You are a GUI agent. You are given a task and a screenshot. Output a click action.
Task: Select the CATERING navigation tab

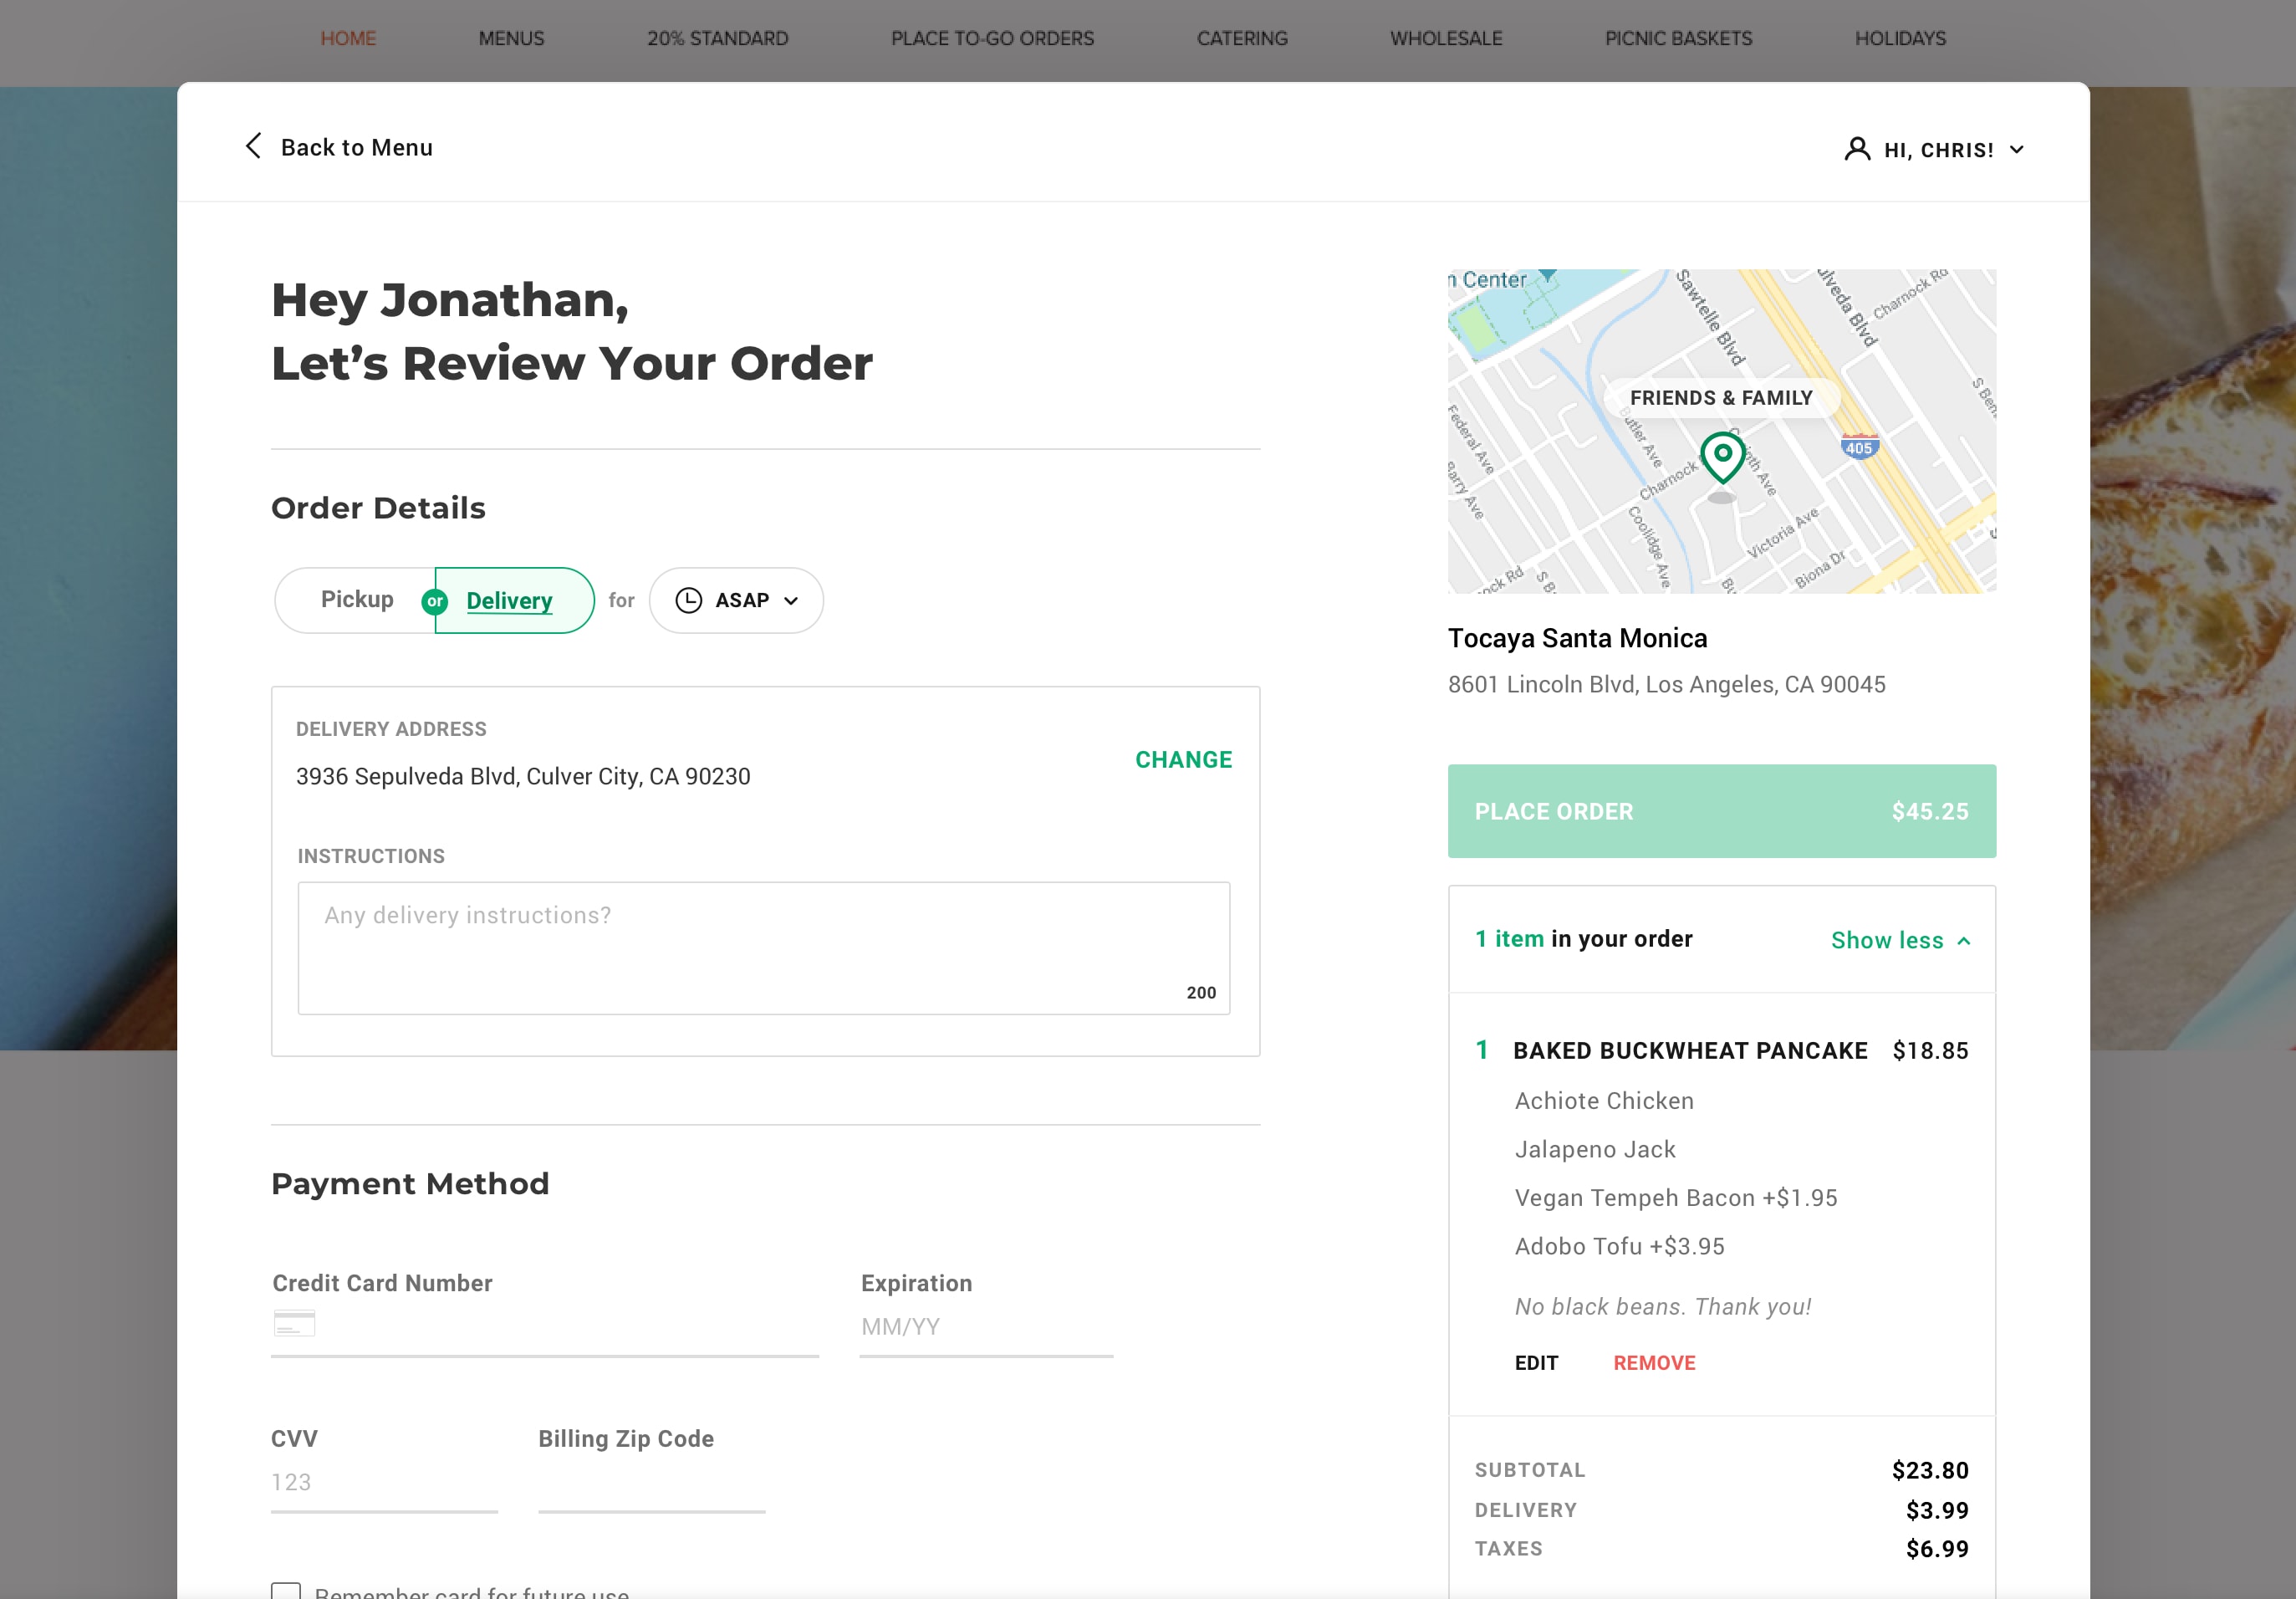[x=1242, y=37]
